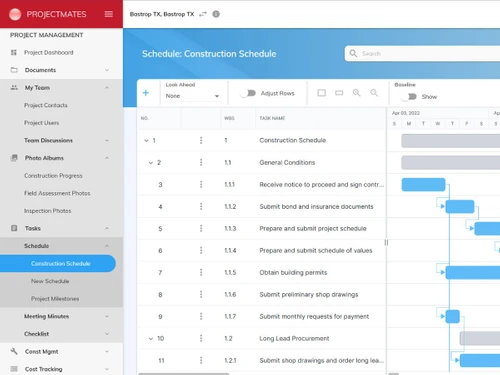Open row menu for Long Lead Procurement
Viewport: 500px width, 375px height.
pyautogui.click(x=201, y=338)
